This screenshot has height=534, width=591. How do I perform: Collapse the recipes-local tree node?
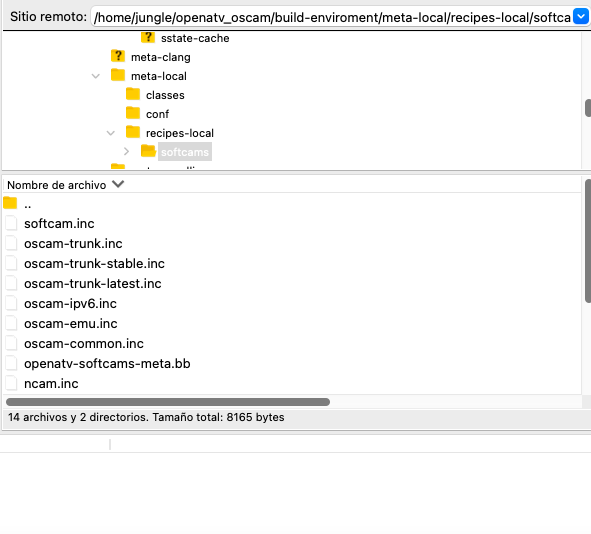coord(110,133)
